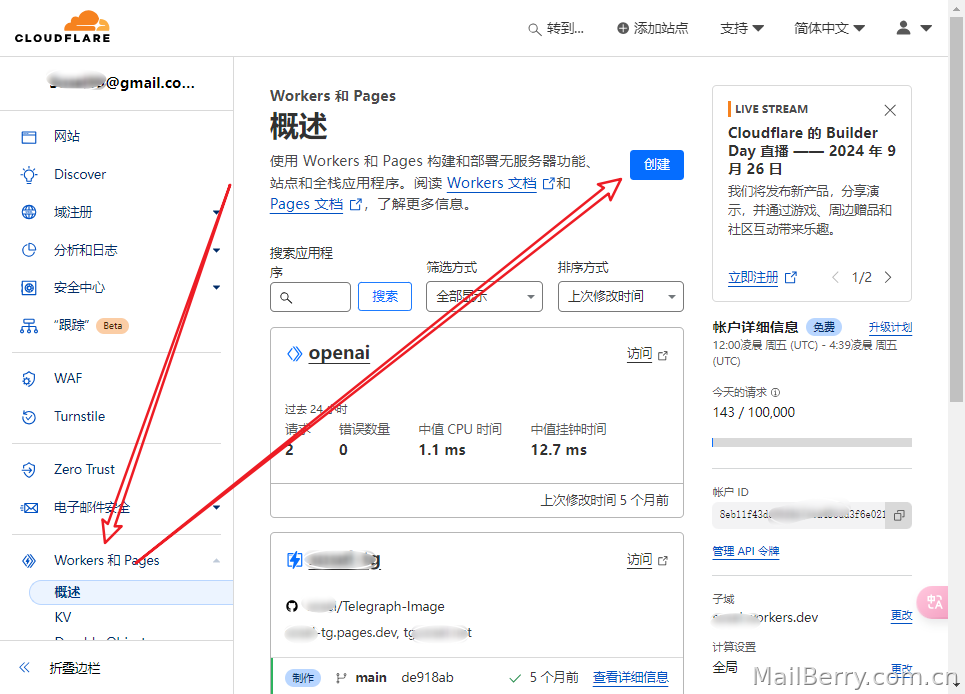This screenshot has width=965, height=694.
Task: Open 网站 in the sidebar
Action: tap(67, 137)
